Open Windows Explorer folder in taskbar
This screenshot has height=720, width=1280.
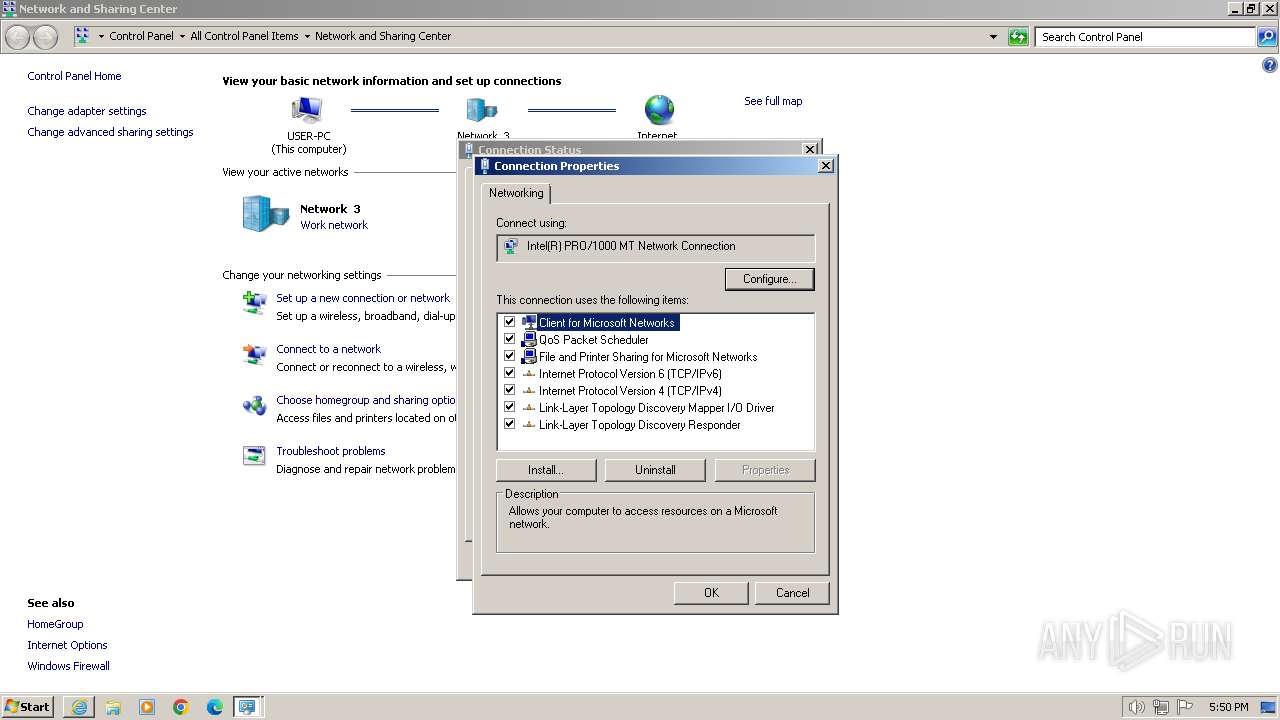113,707
